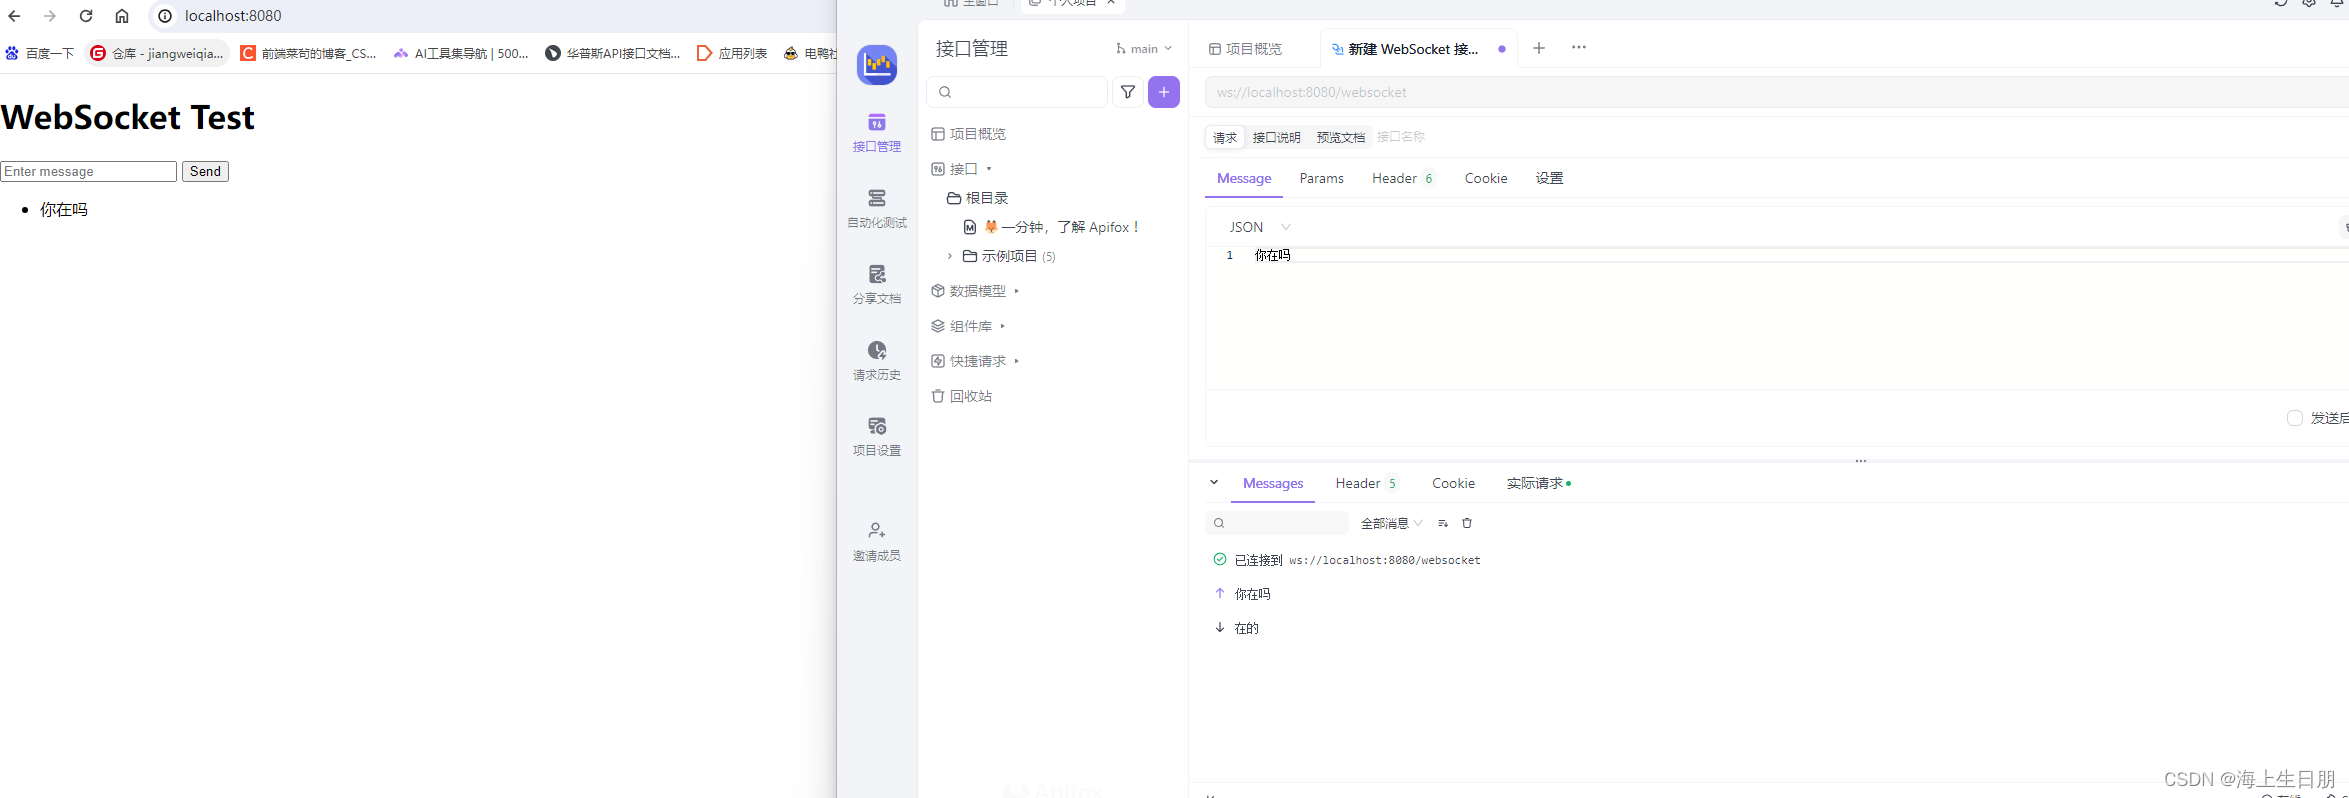Click the interface tree search box
This screenshot has height=798, width=2349.
click(x=1017, y=92)
